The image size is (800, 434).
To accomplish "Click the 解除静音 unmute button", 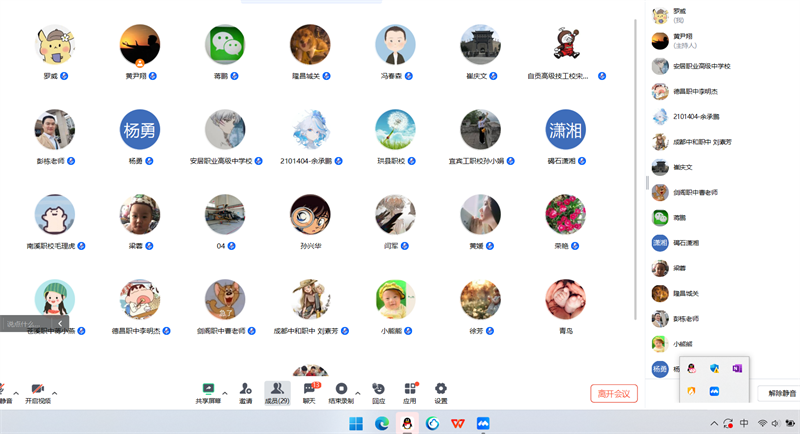I will (x=778, y=393).
